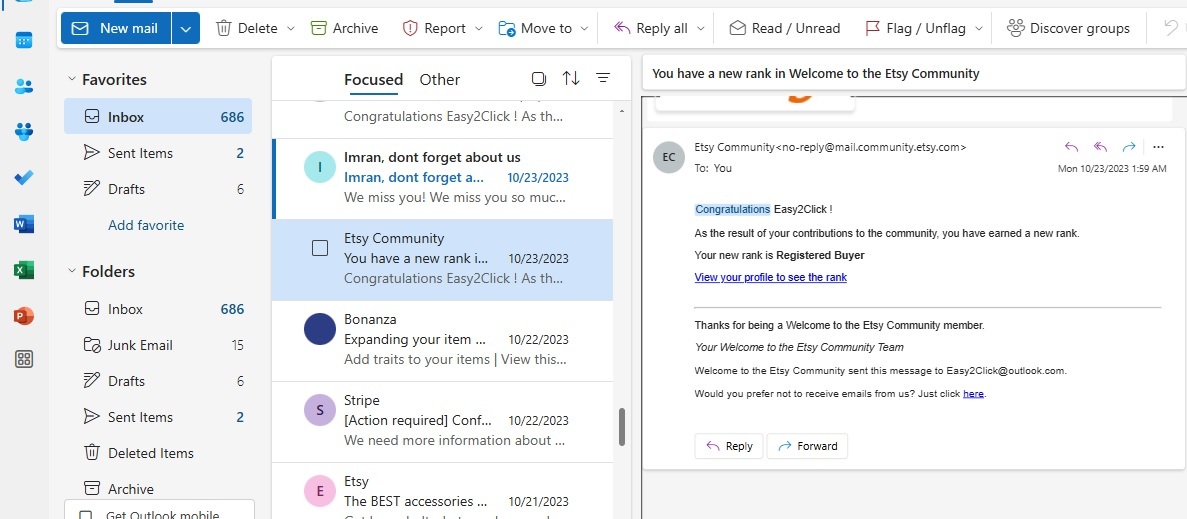Open the More actions ellipsis in the message
This screenshot has width=1187, height=519.
tap(1157, 147)
